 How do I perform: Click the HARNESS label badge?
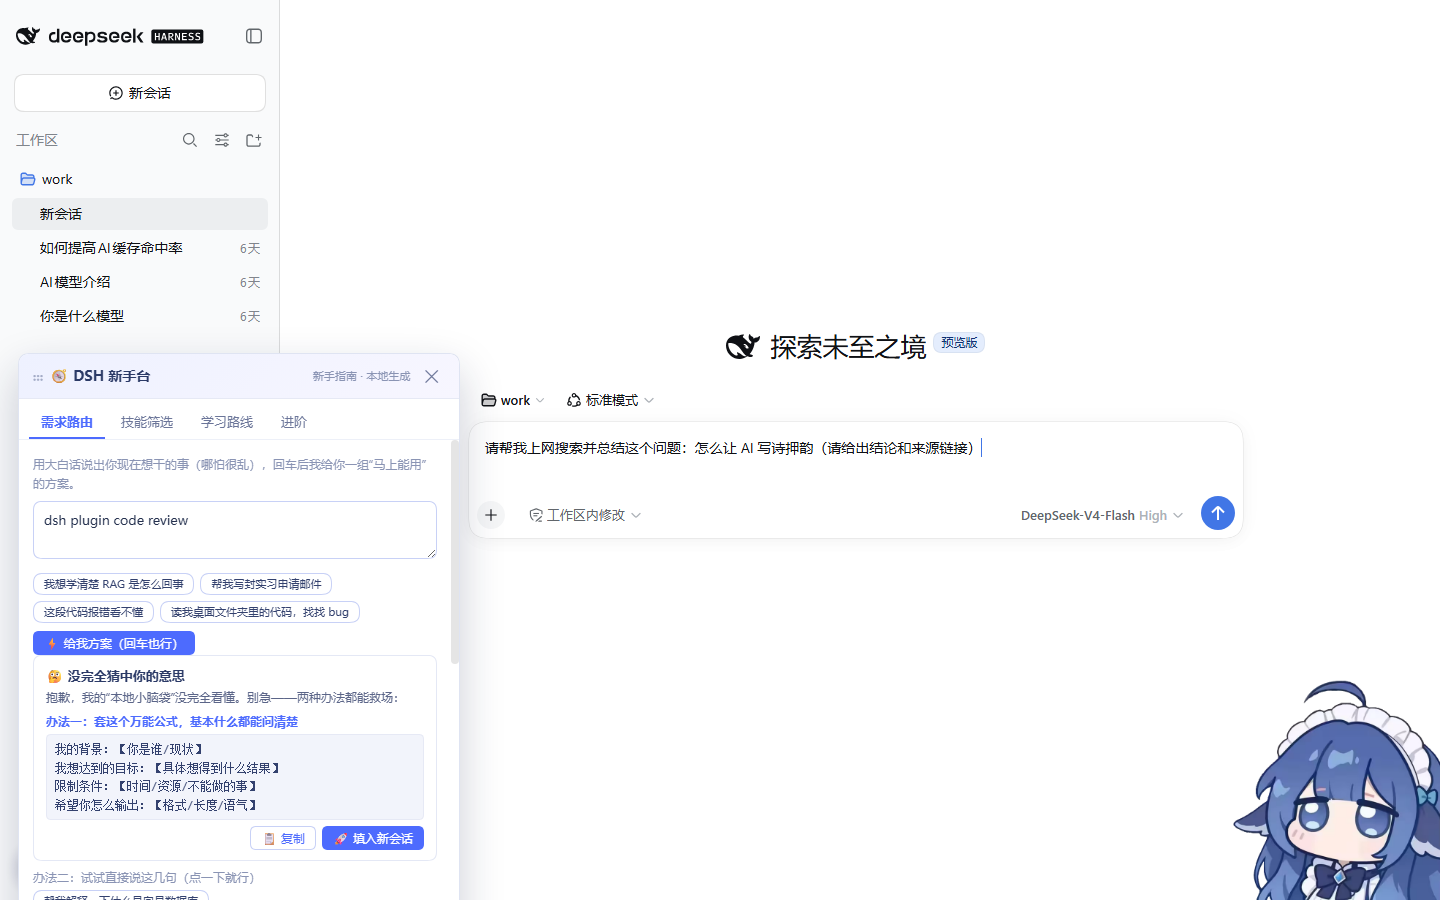click(178, 37)
